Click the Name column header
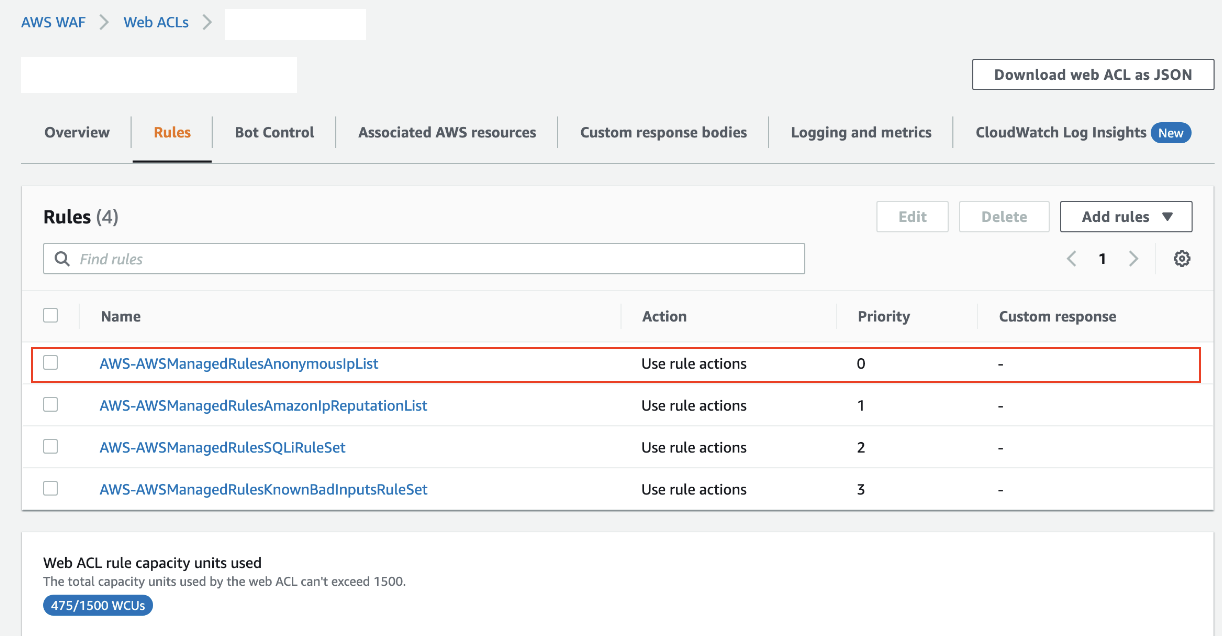Screen dimensions: 1222x636 121,316
